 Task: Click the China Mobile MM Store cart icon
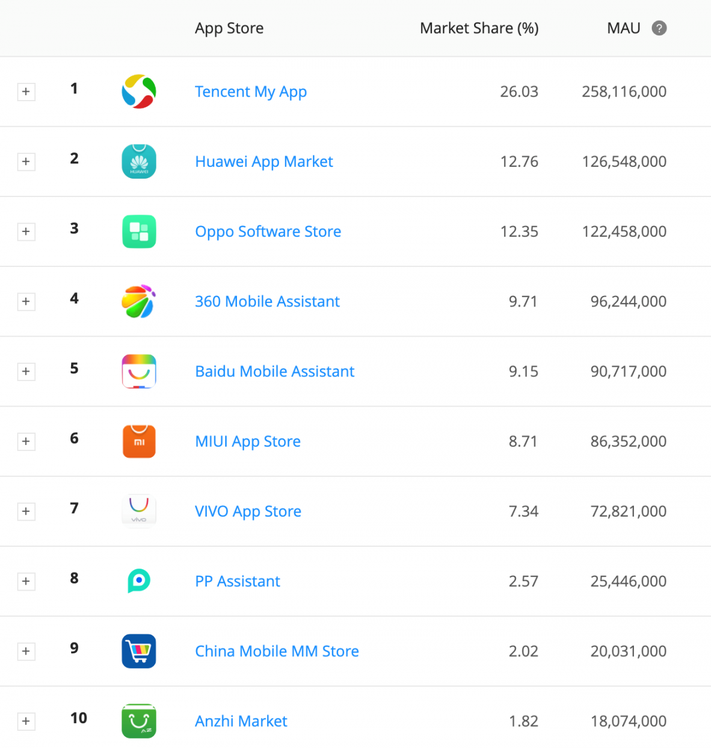point(139,651)
